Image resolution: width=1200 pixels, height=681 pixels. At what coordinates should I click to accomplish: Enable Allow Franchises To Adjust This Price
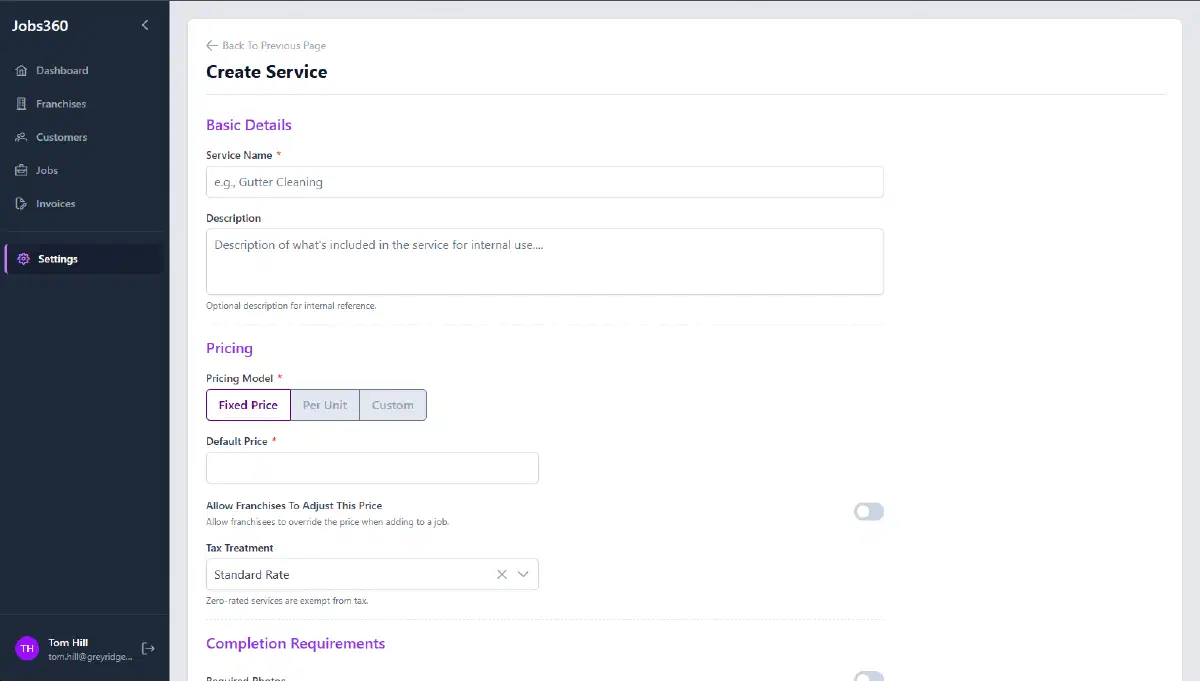click(868, 511)
